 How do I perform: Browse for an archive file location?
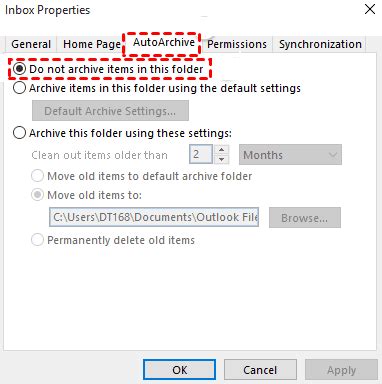(x=305, y=218)
